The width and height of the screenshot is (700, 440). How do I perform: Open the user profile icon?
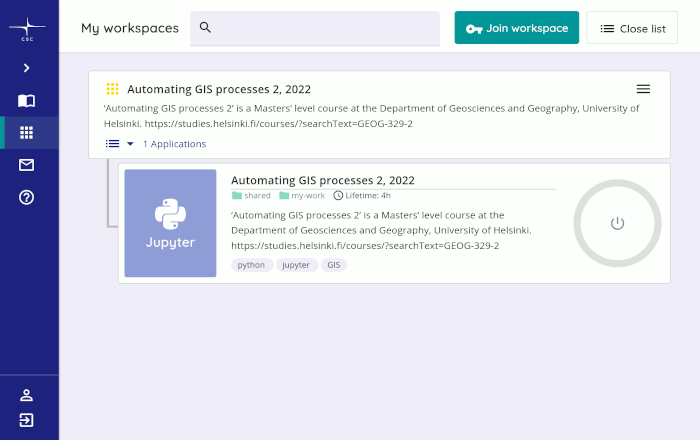pyautogui.click(x=26, y=395)
